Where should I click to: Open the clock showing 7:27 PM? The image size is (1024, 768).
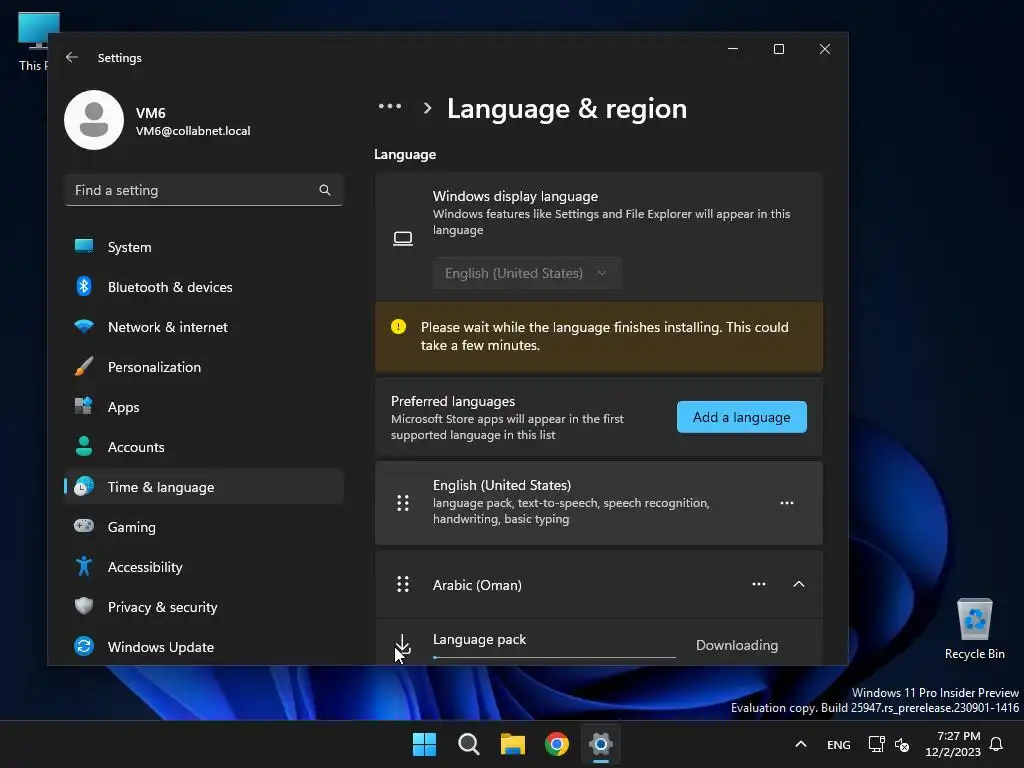(x=953, y=744)
